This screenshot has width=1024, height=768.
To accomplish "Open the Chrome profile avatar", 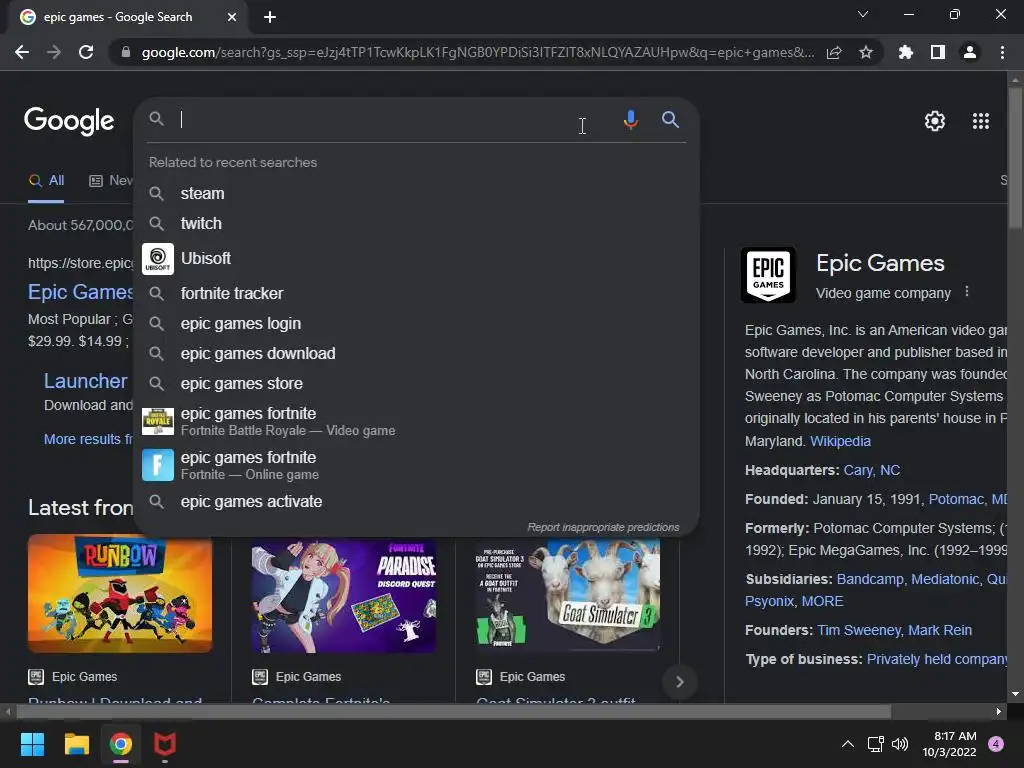I will click(970, 52).
